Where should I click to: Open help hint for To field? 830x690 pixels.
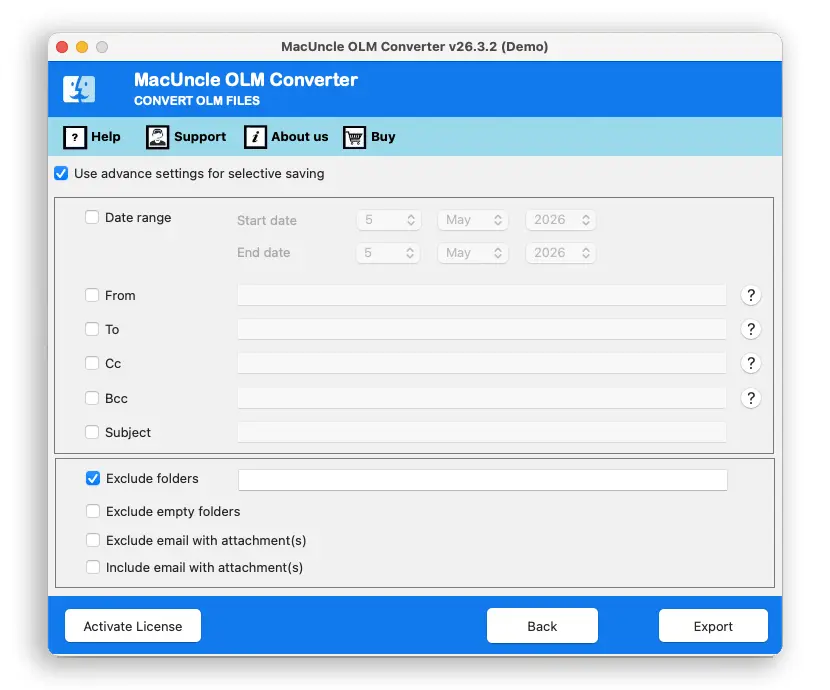tap(751, 329)
